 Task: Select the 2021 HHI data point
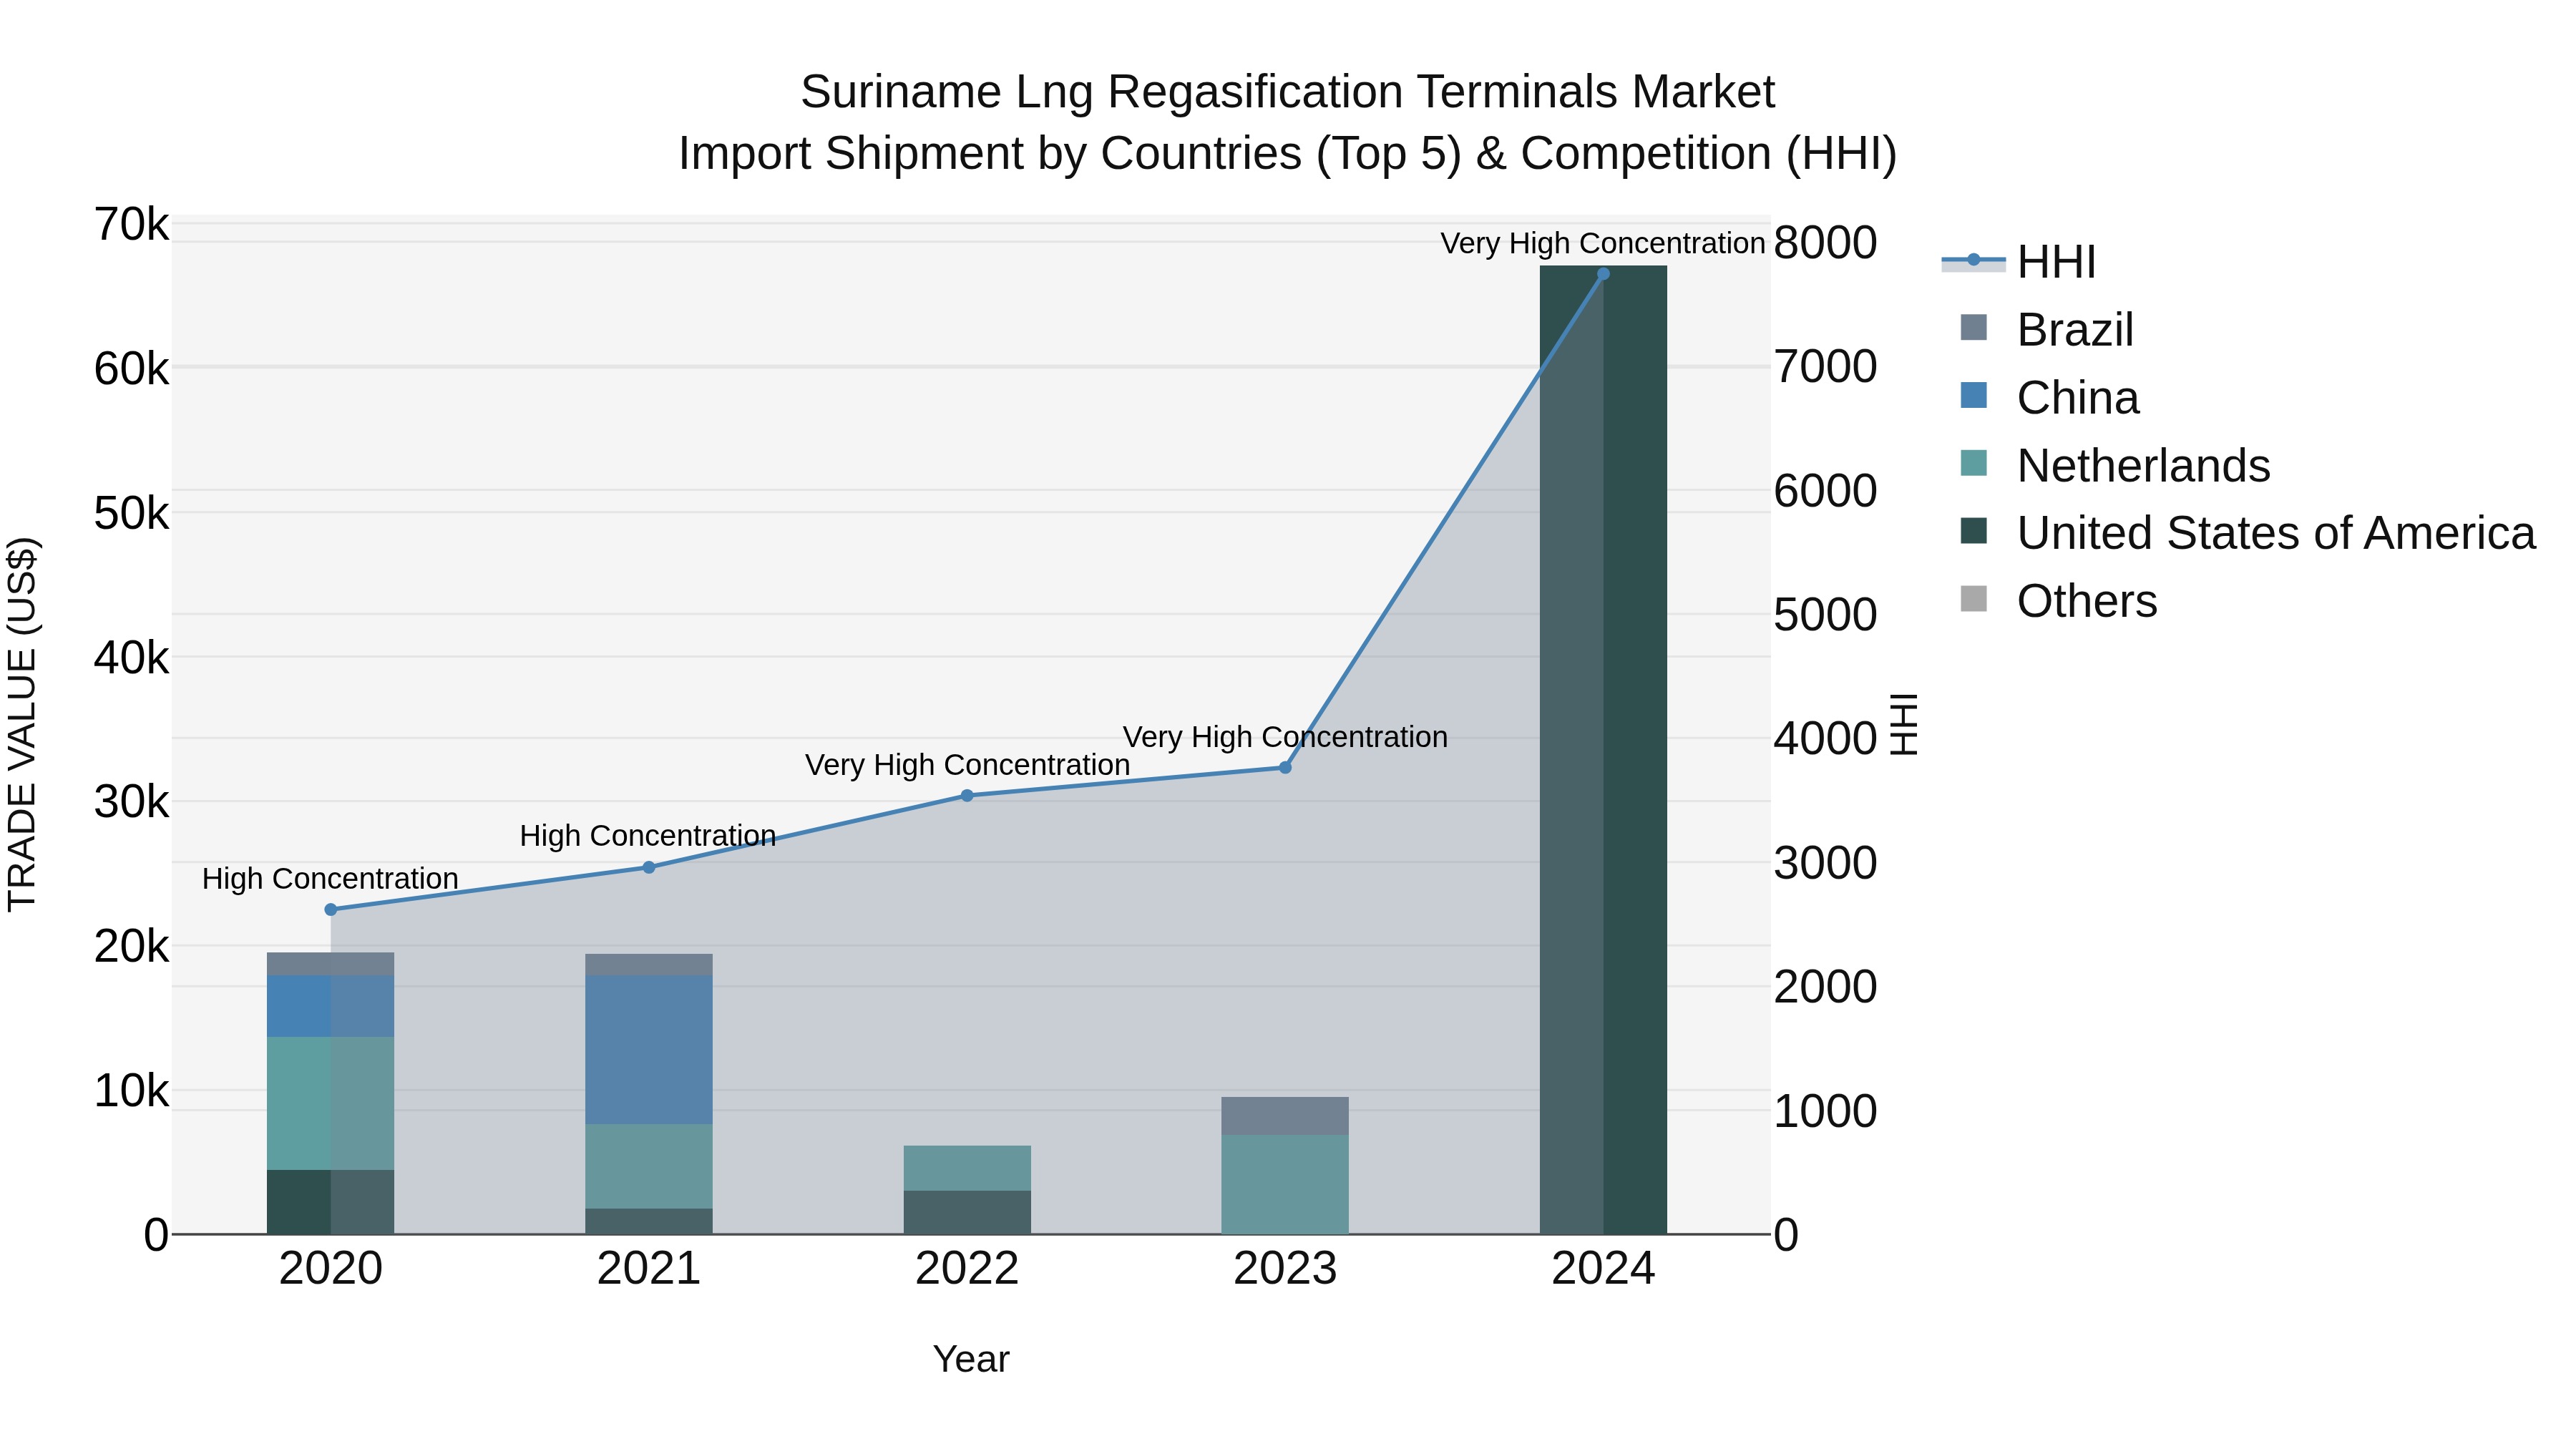[x=649, y=867]
